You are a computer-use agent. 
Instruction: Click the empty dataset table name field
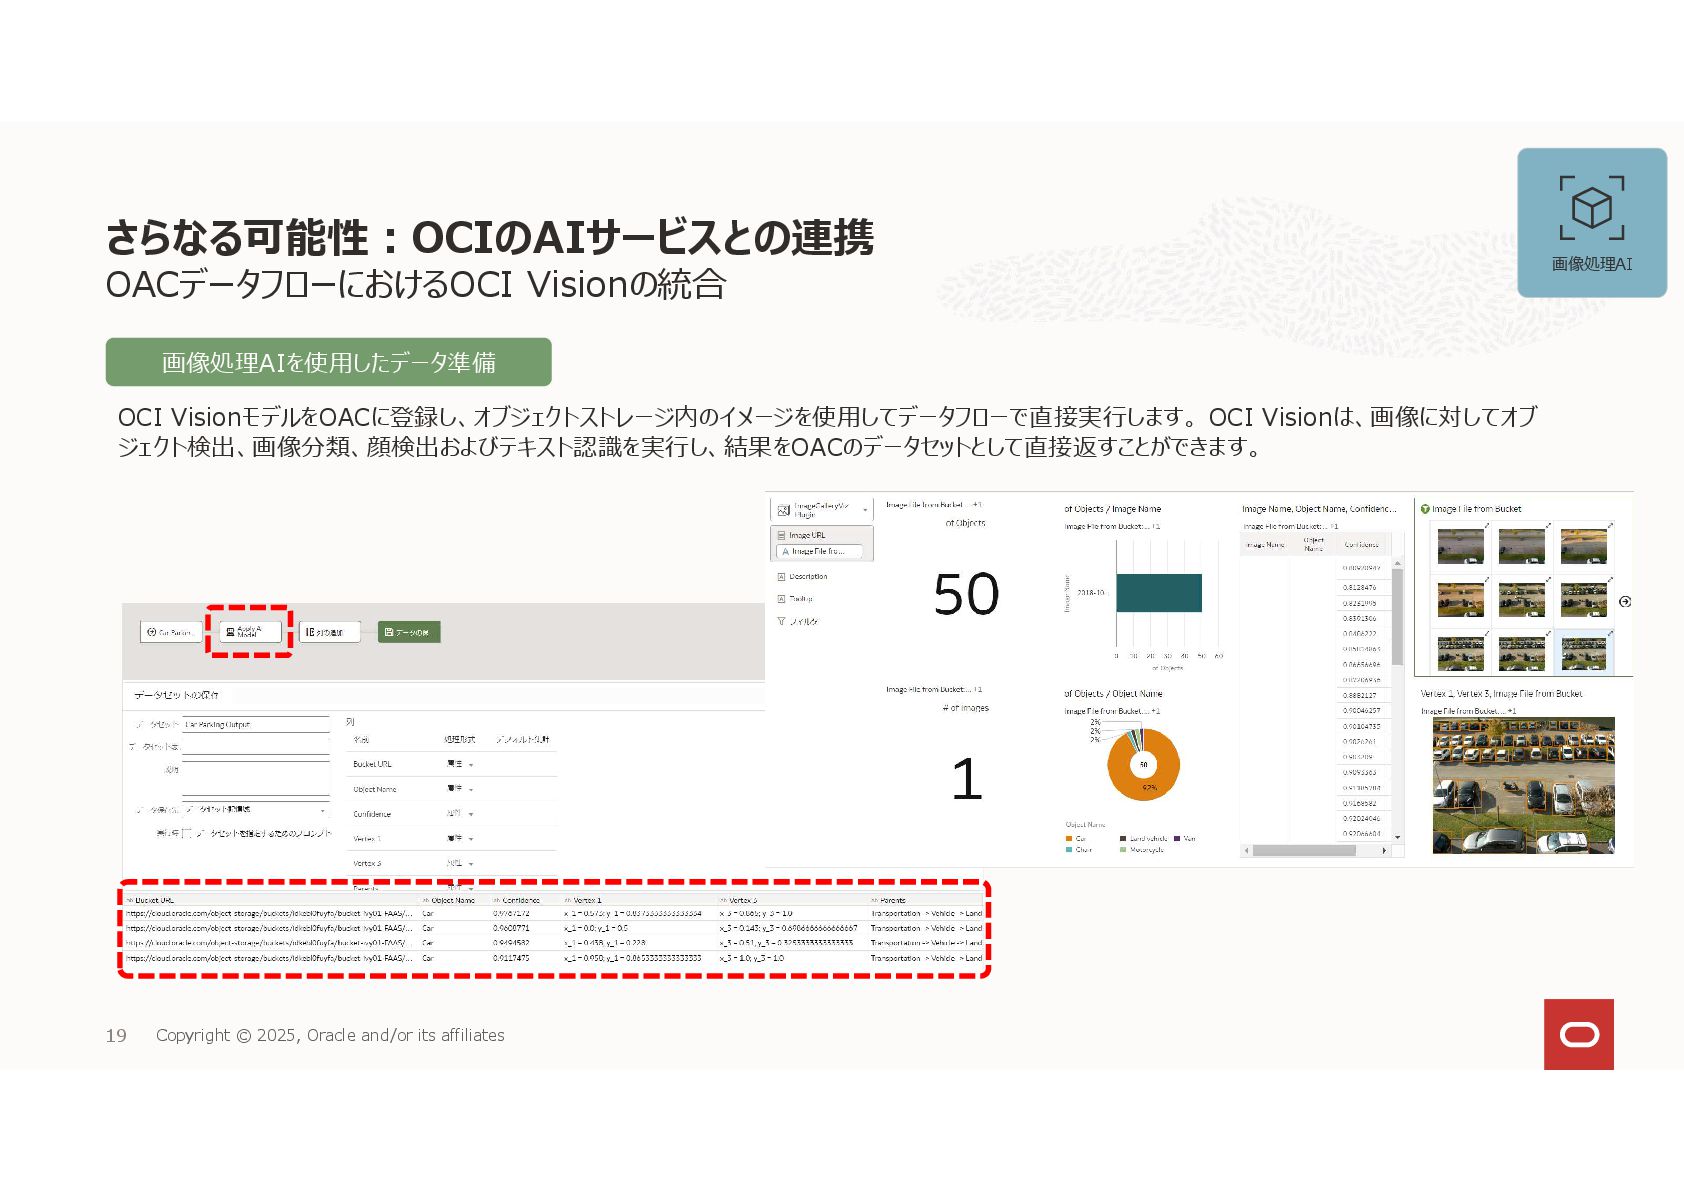tap(256, 746)
